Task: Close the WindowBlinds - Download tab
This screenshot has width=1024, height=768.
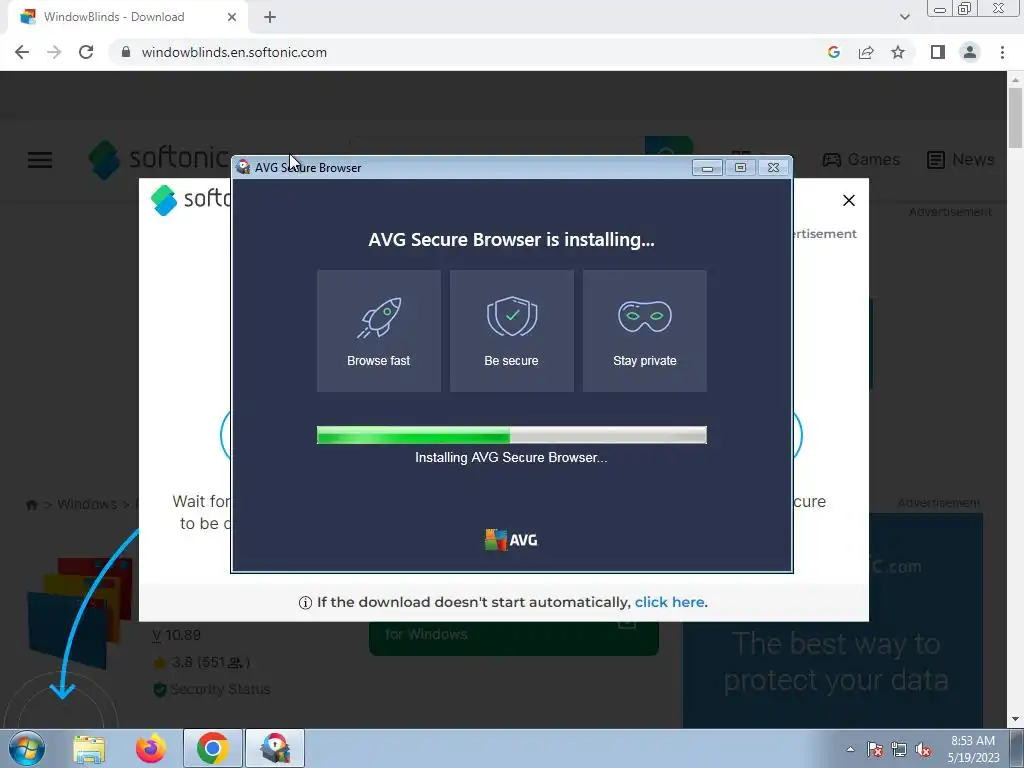Action: pyautogui.click(x=231, y=17)
